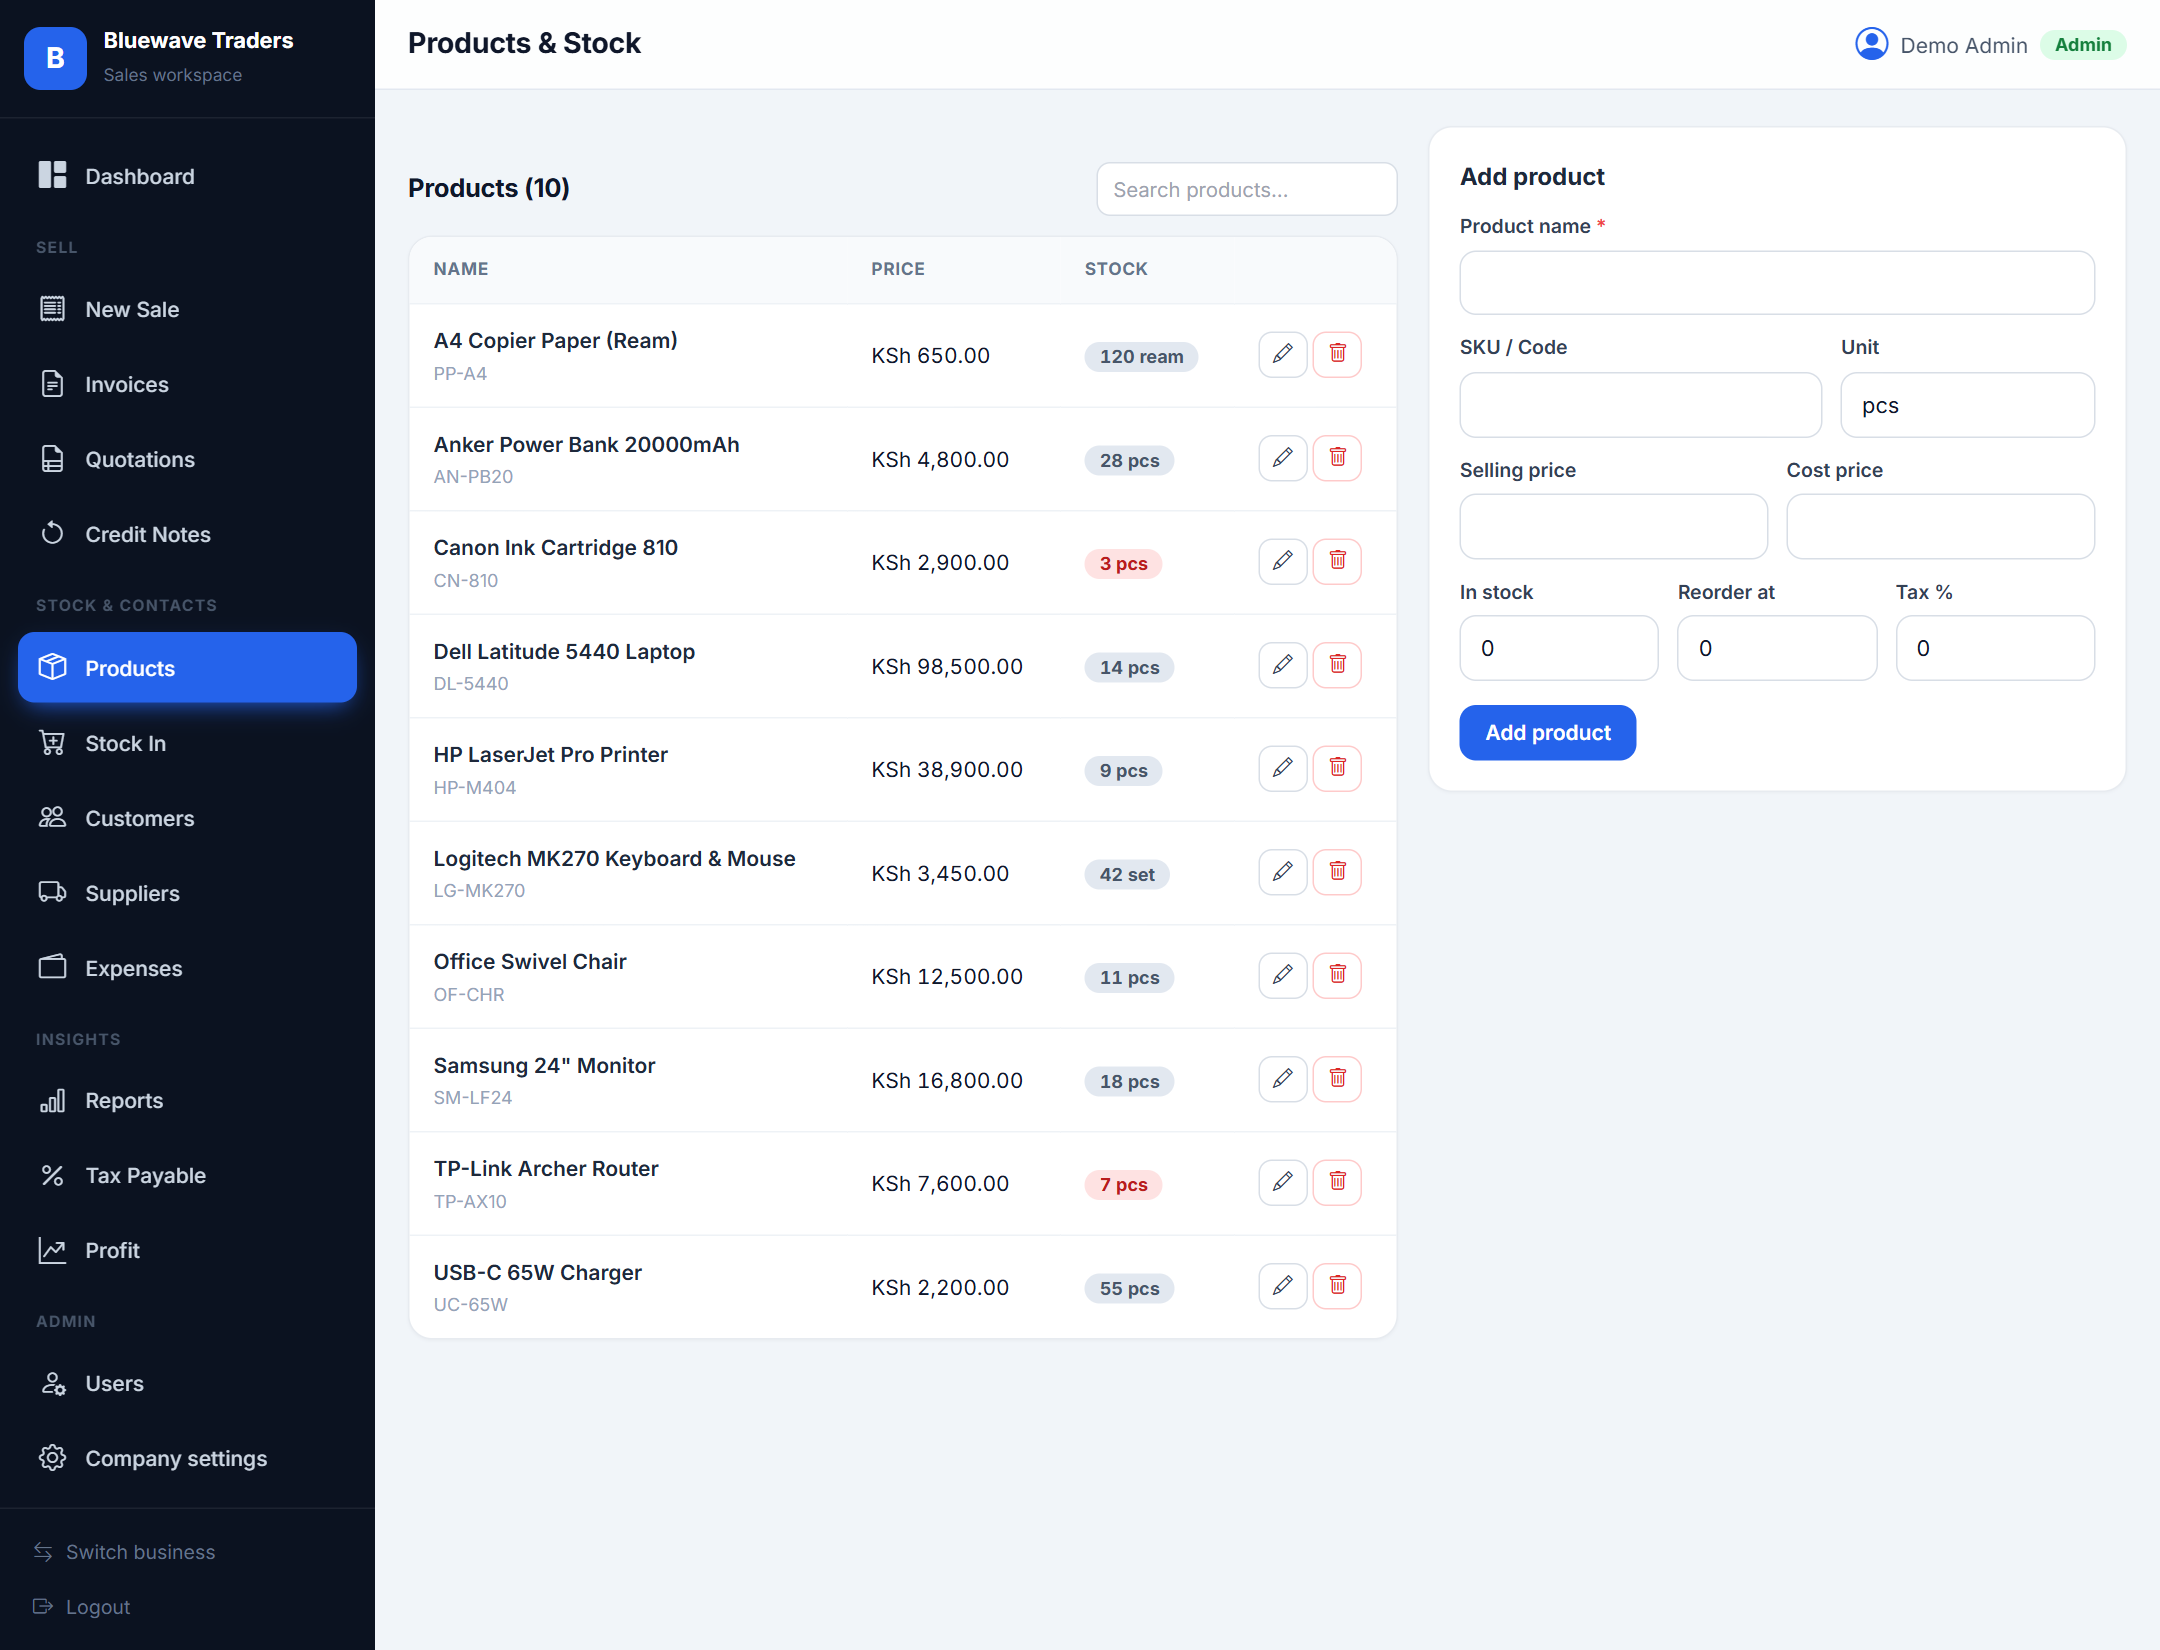Click the Tax % field
2160x1650 pixels.
pos(1994,648)
